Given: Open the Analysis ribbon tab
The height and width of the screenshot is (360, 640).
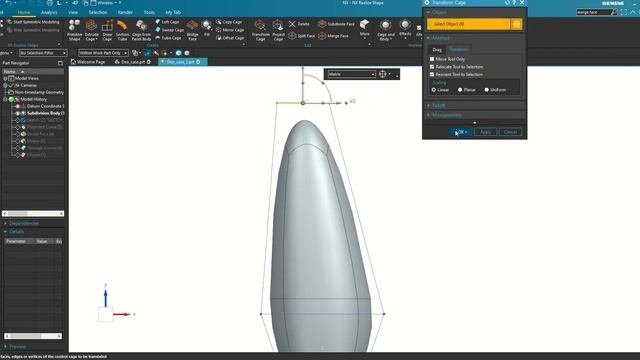Looking at the screenshot, I should 49,13.
